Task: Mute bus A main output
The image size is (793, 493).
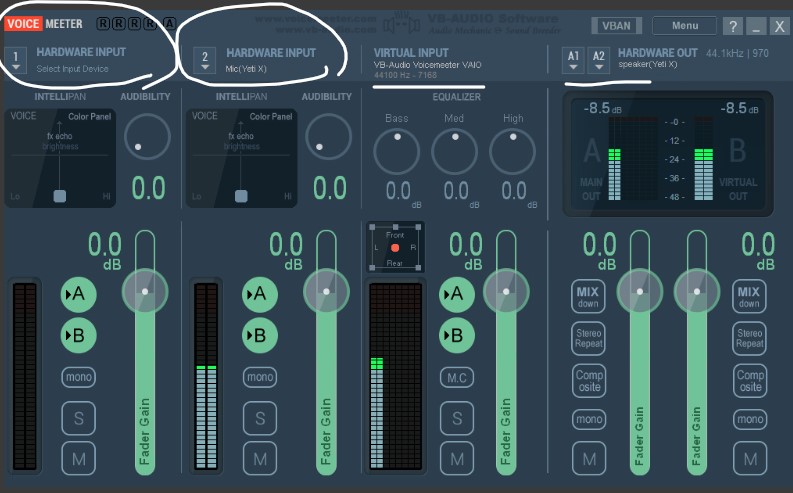Action: 589,459
